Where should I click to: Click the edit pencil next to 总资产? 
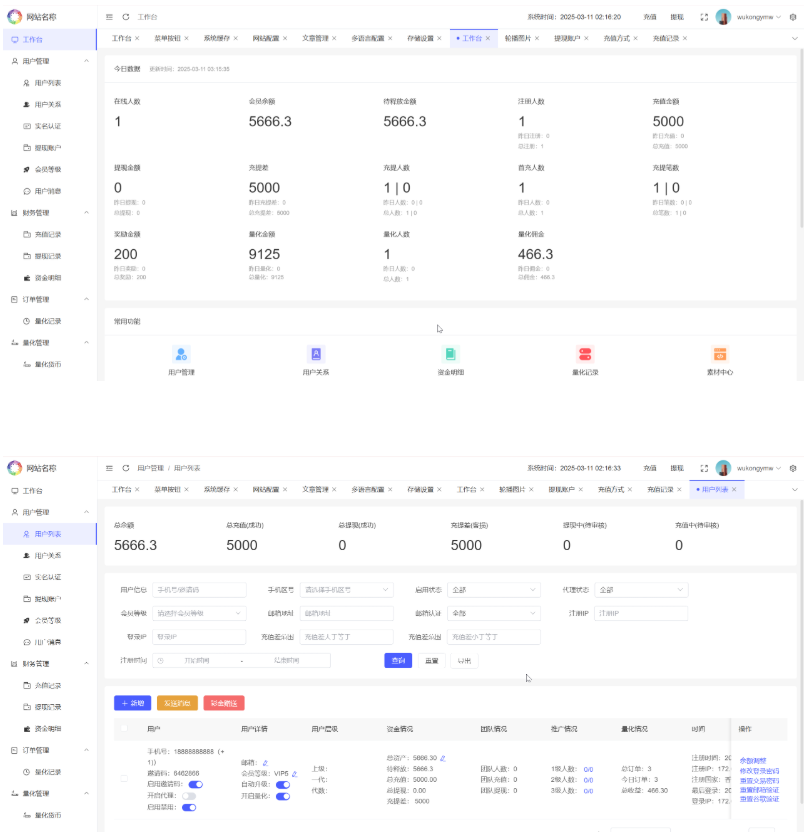click(x=443, y=758)
